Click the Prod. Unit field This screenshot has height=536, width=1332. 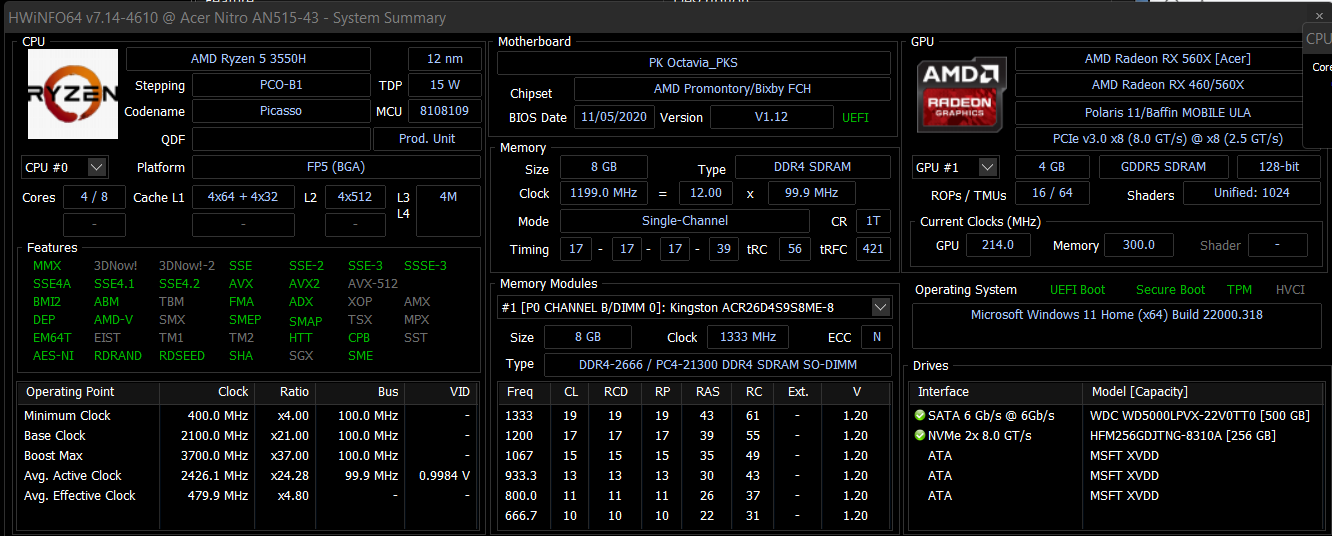(x=428, y=139)
